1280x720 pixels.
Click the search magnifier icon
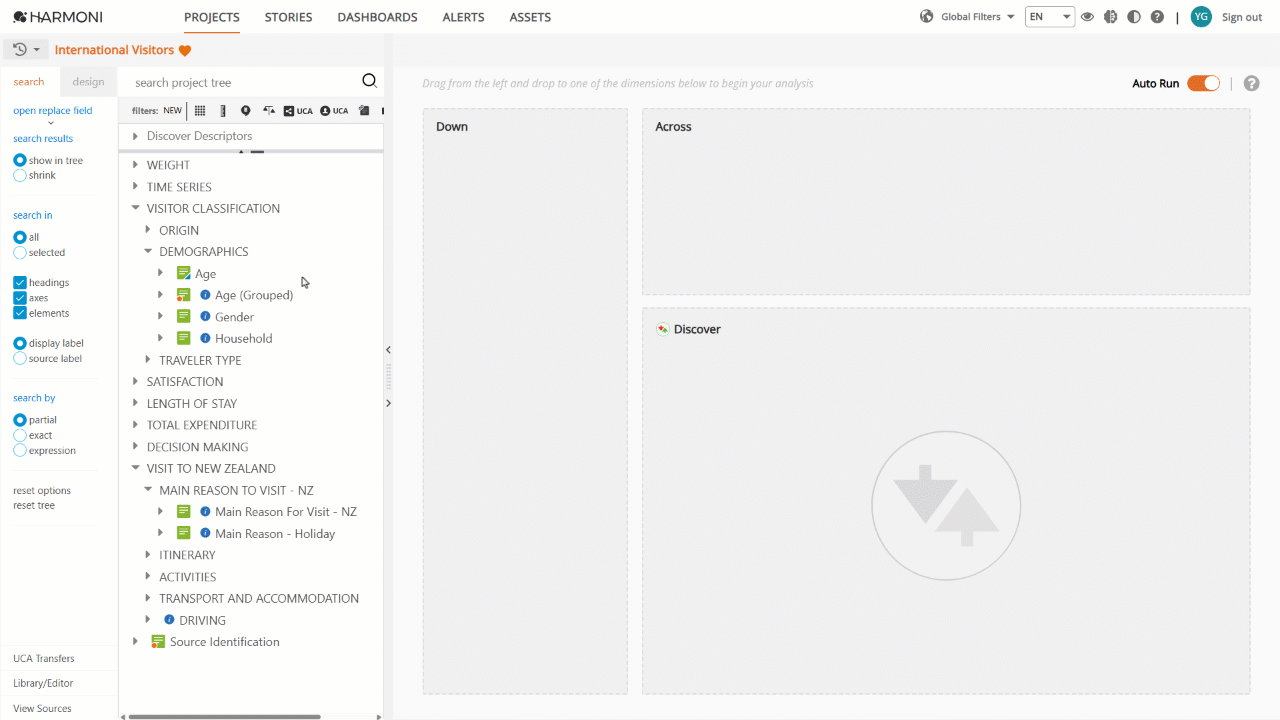(x=369, y=82)
